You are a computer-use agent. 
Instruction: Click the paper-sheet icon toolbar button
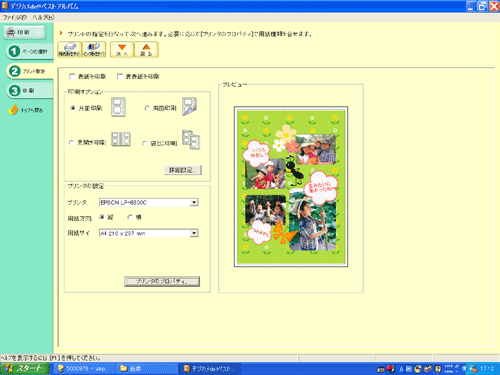69,49
